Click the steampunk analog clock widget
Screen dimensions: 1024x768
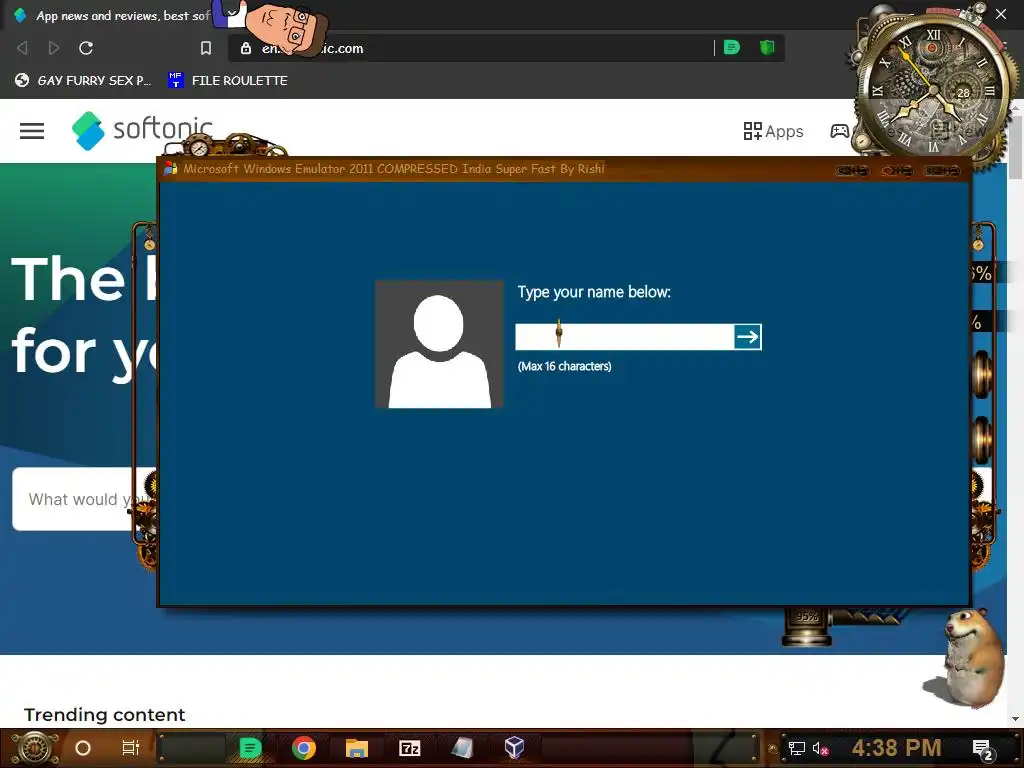click(934, 88)
